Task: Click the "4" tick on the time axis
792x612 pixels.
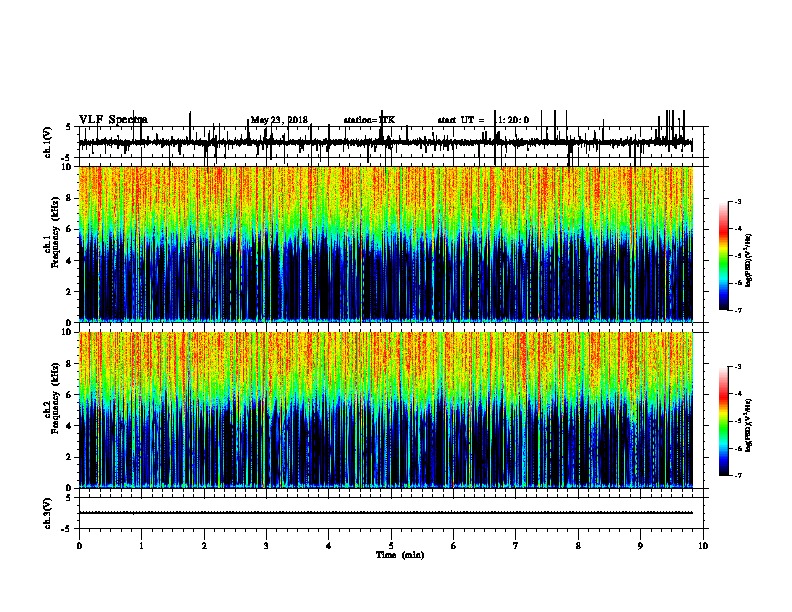Action: coord(329,546)
